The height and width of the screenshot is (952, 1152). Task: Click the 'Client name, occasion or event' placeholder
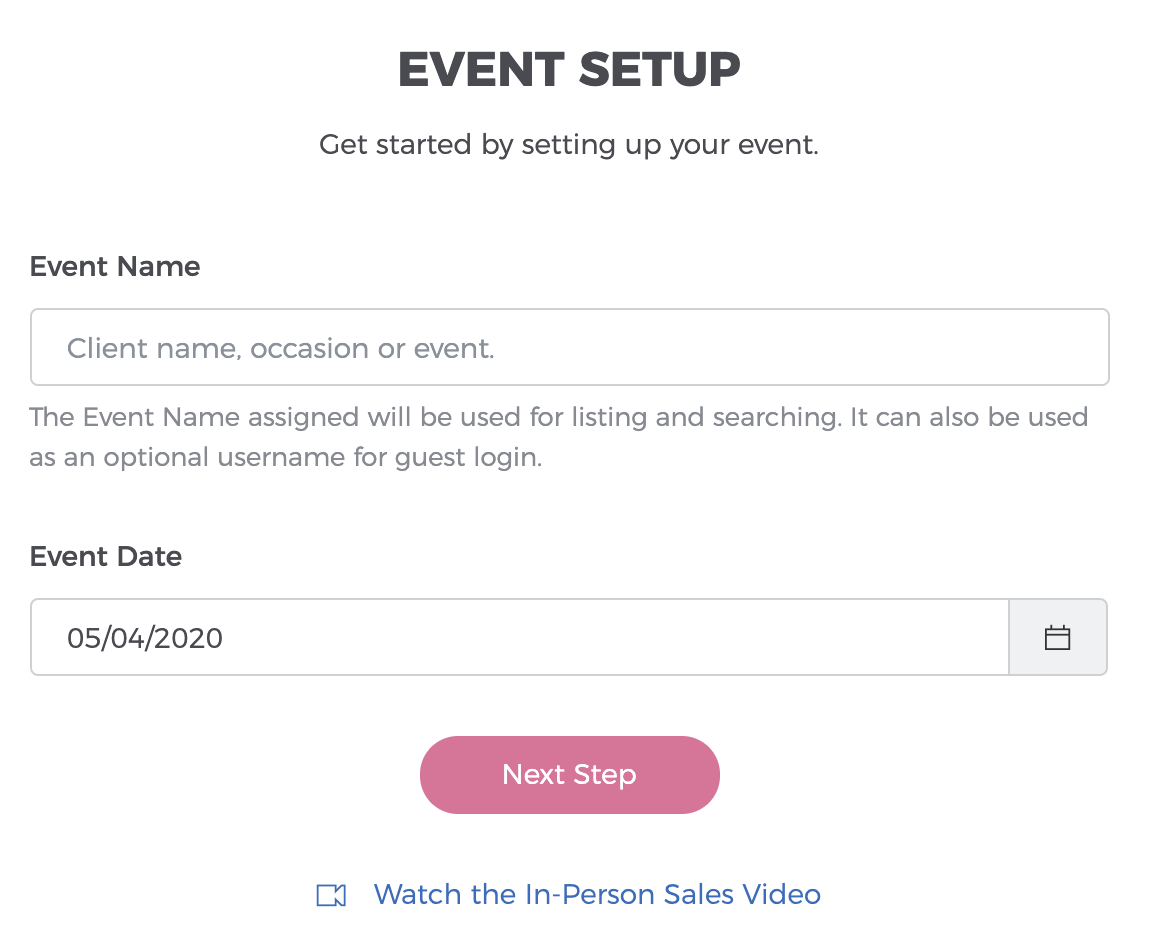click(x=281, y=348)
